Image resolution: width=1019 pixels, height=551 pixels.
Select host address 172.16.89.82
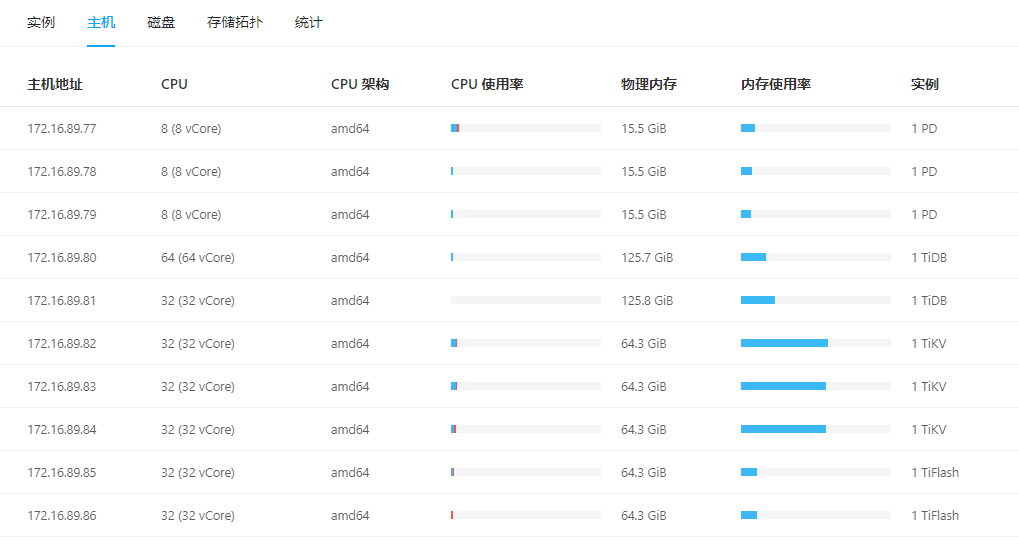(x=62, y=343)
